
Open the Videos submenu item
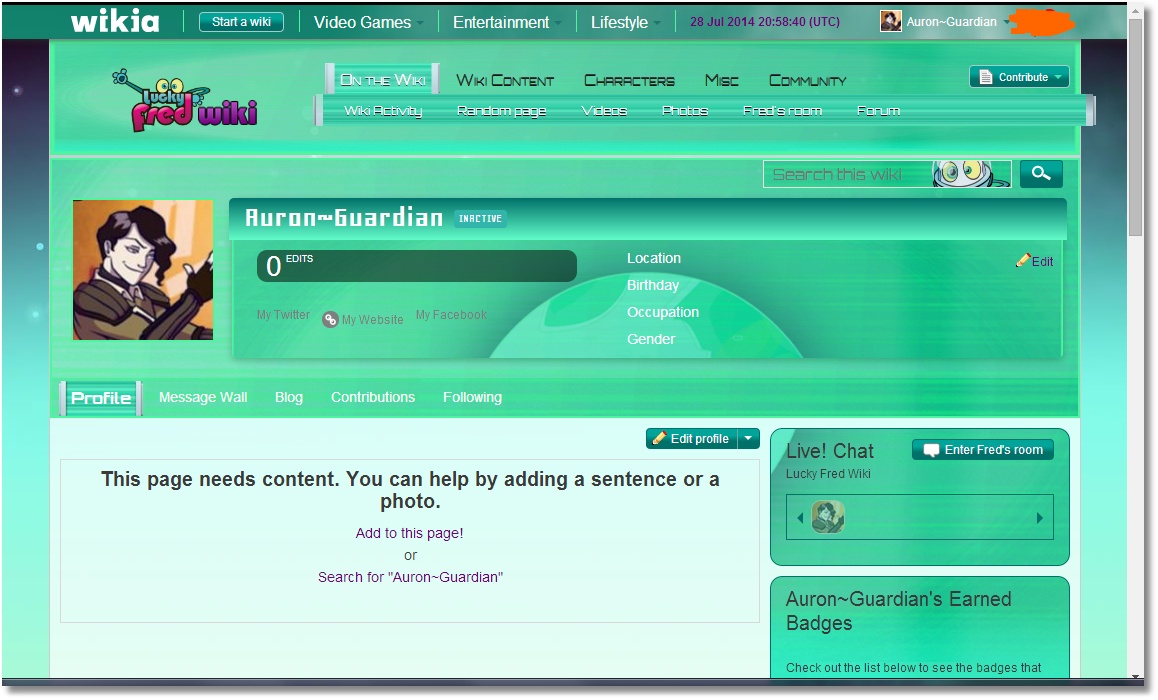click(604, 111)
